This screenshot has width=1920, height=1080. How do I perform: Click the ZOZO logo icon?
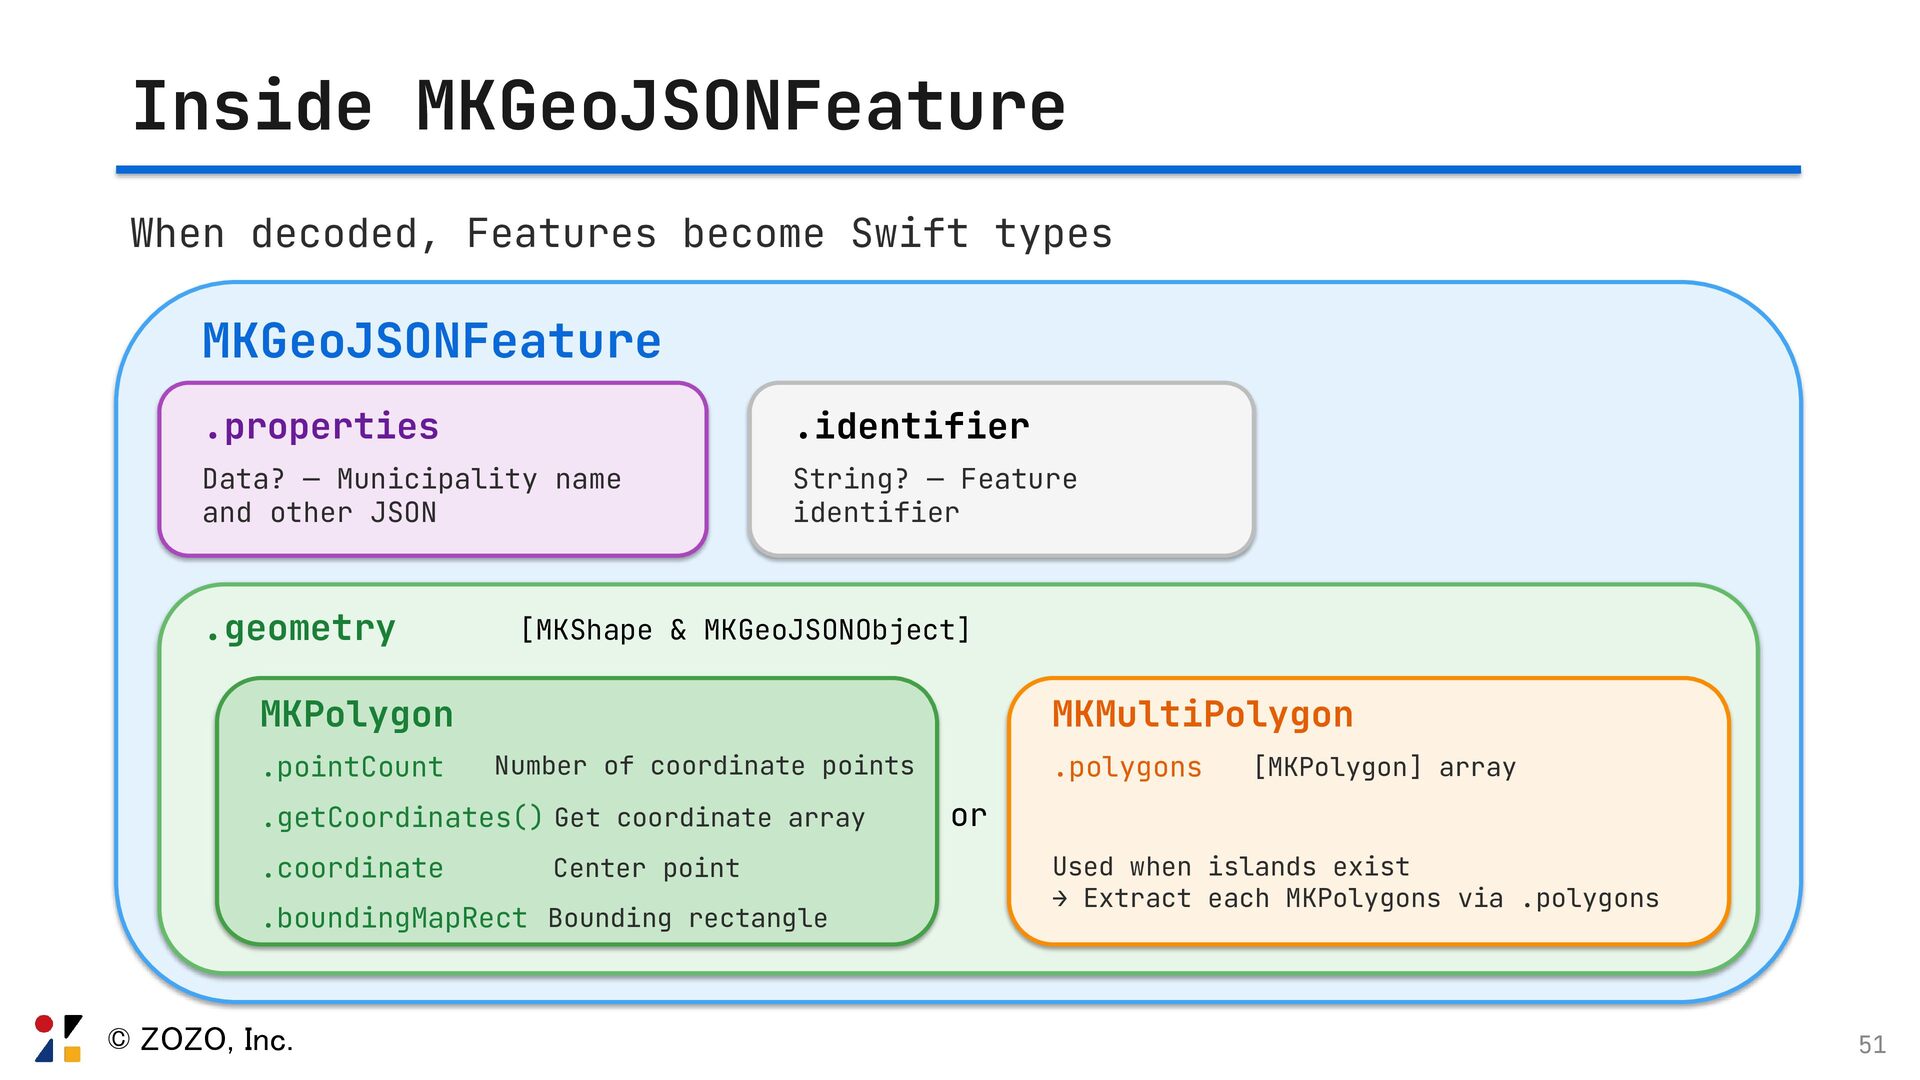58,1038
